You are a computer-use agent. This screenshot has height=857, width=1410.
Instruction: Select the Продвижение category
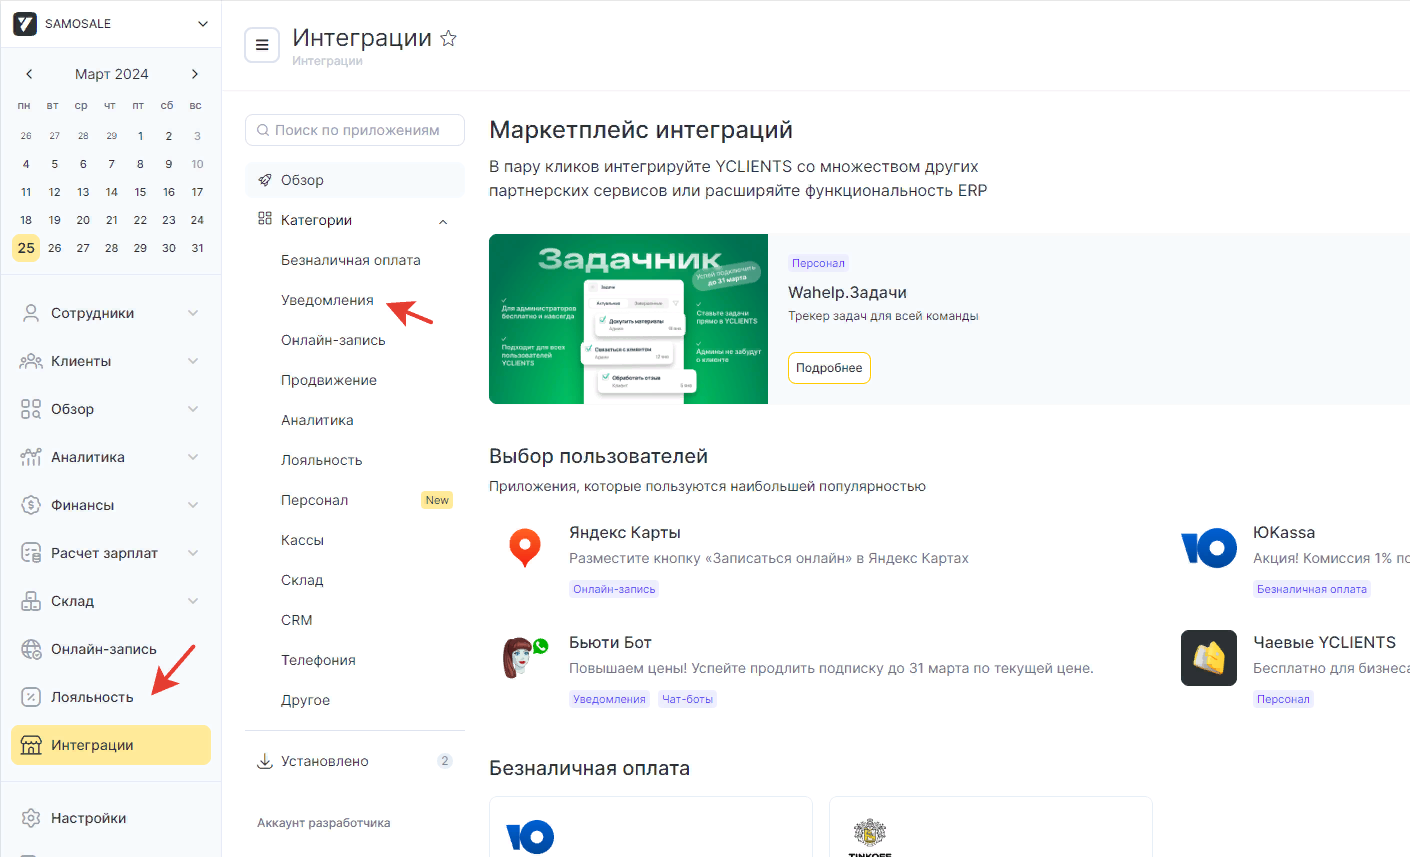point(329,380)
